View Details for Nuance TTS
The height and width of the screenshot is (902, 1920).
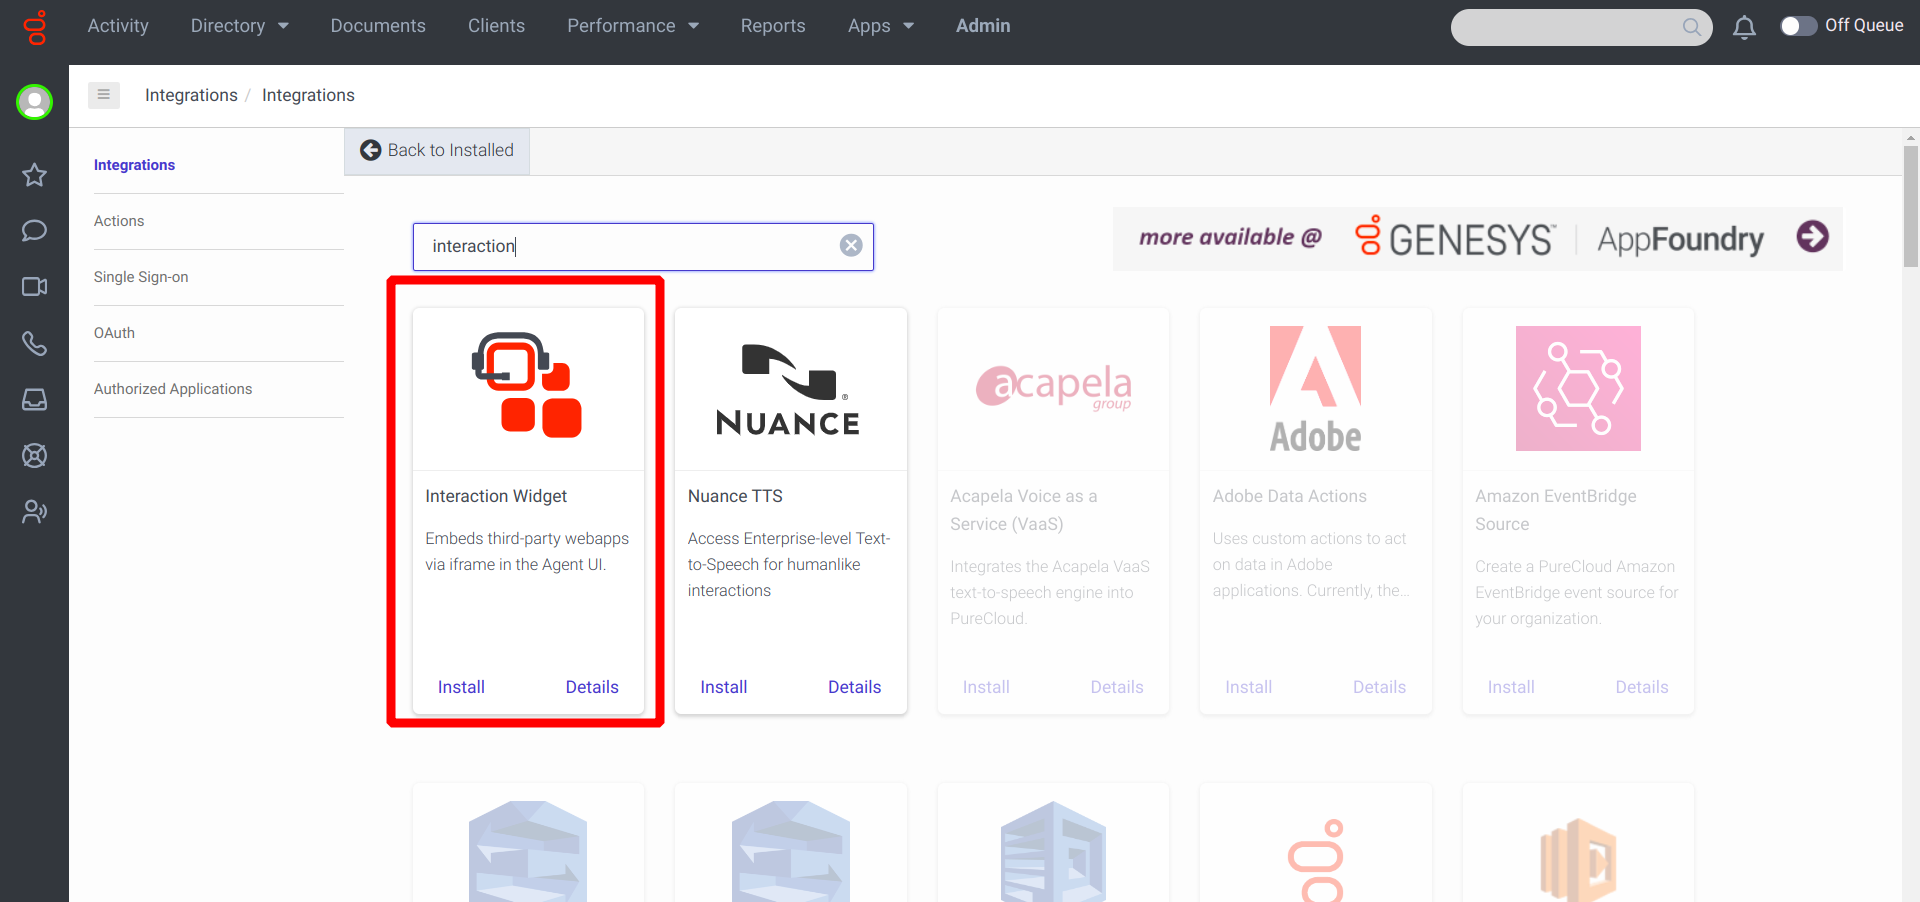click(854, 687)
